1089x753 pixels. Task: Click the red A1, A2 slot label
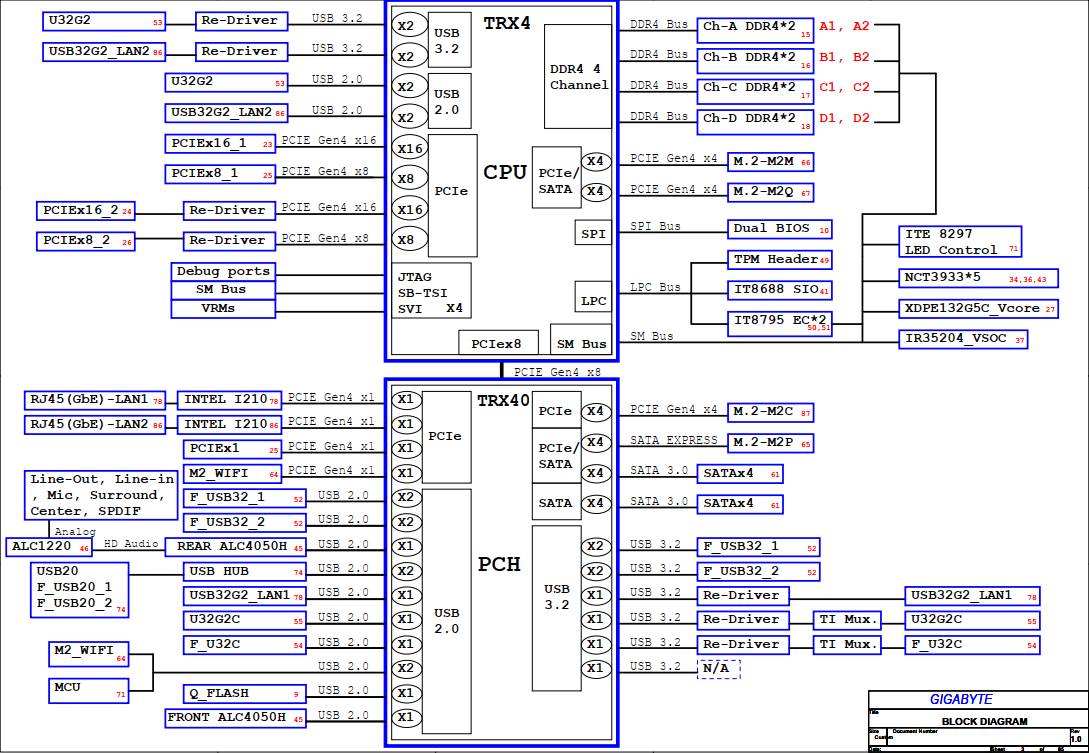(844, 26)
